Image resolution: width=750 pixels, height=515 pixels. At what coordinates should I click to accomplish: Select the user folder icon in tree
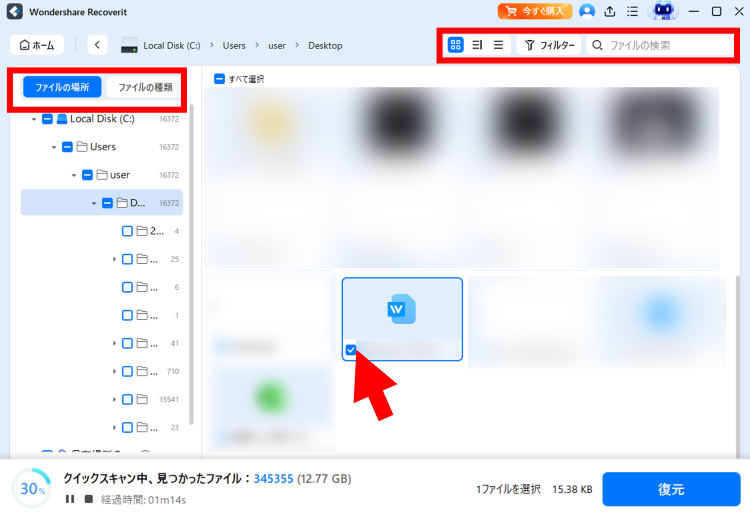point(102,175)
